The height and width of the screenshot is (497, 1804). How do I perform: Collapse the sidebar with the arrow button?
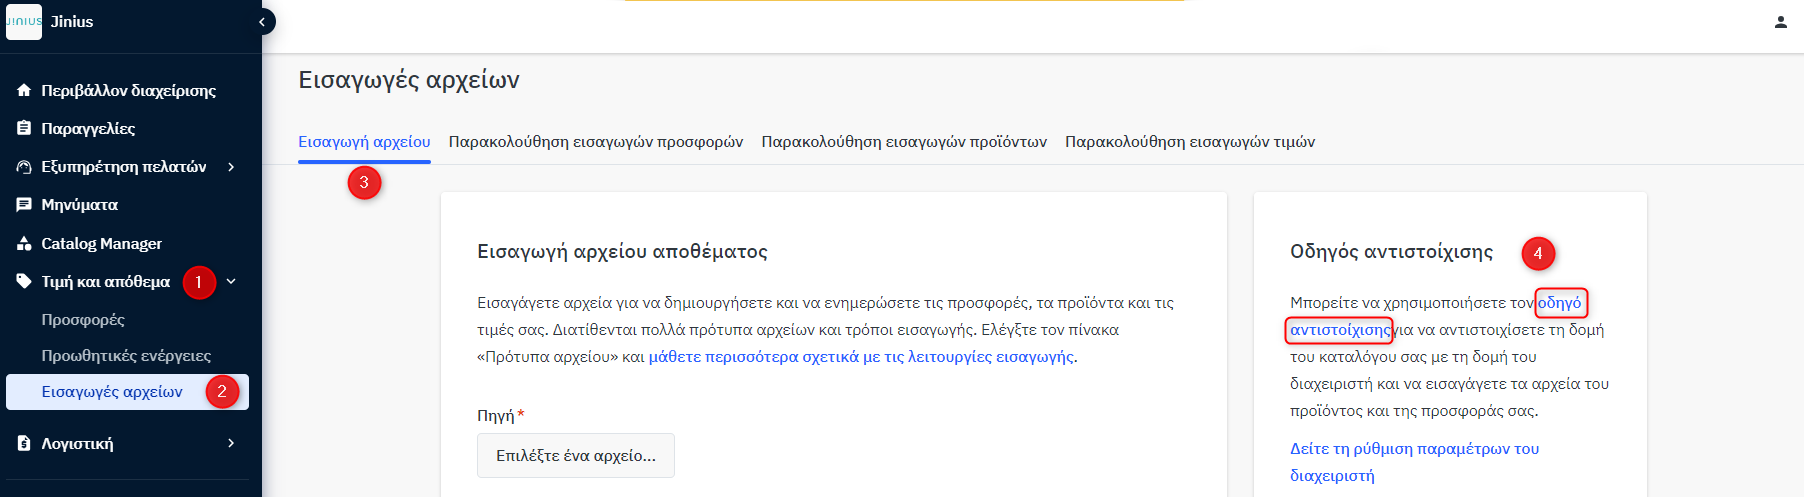pyautogui.click(x=263, y=21)
